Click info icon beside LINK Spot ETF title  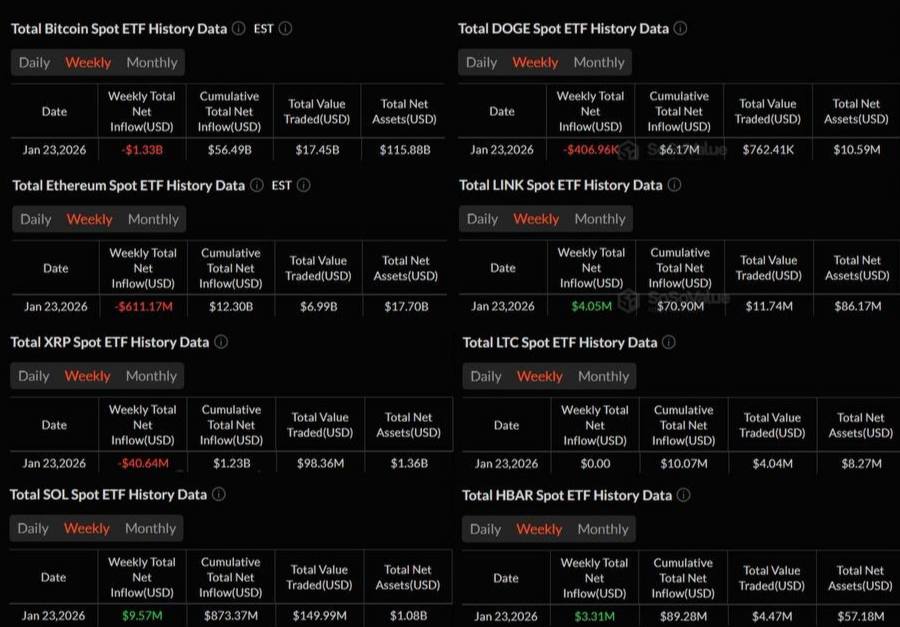point(674,185)
